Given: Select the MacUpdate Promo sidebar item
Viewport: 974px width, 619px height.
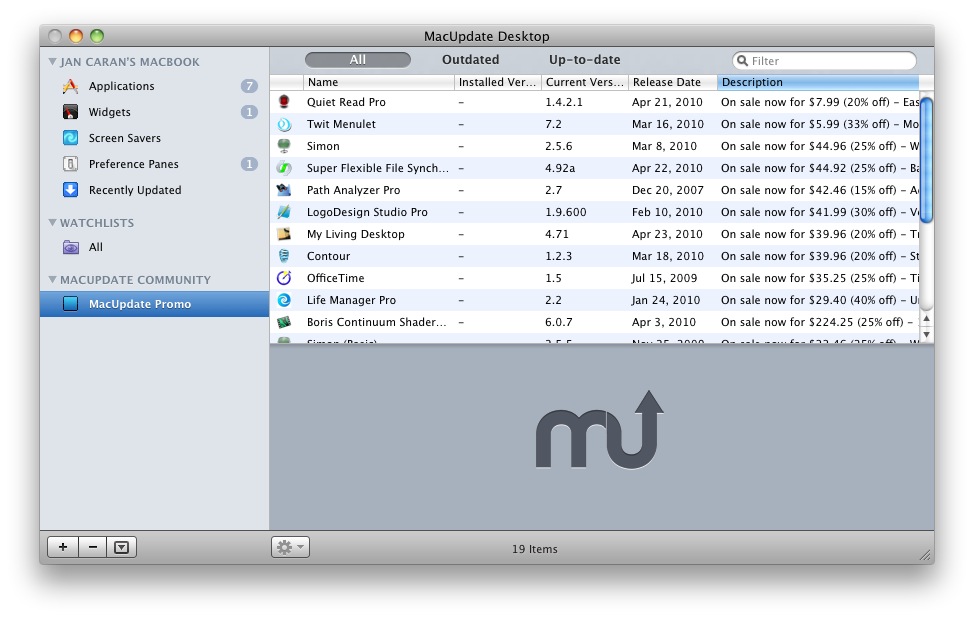Looking at the screenshot, I should [x=139, y=304].
